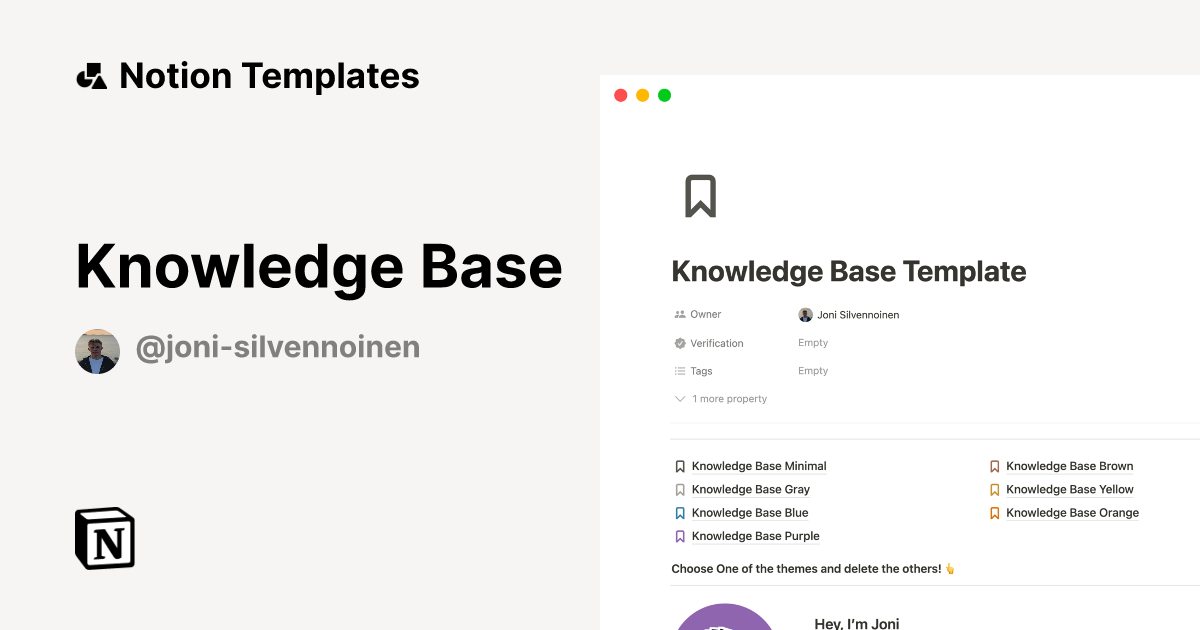Click the purple bookmark icon beside Knowledge Base Purple
The height and width of the screenshot is (630, 1200).
pyautogui.click(x=679, y=536)
